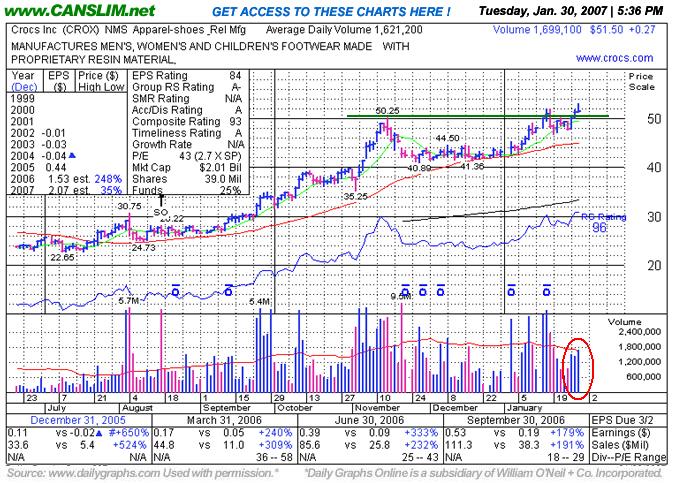Click the '35.25' price low label
The image size is (673, 483).
click(x=356, y=196)
